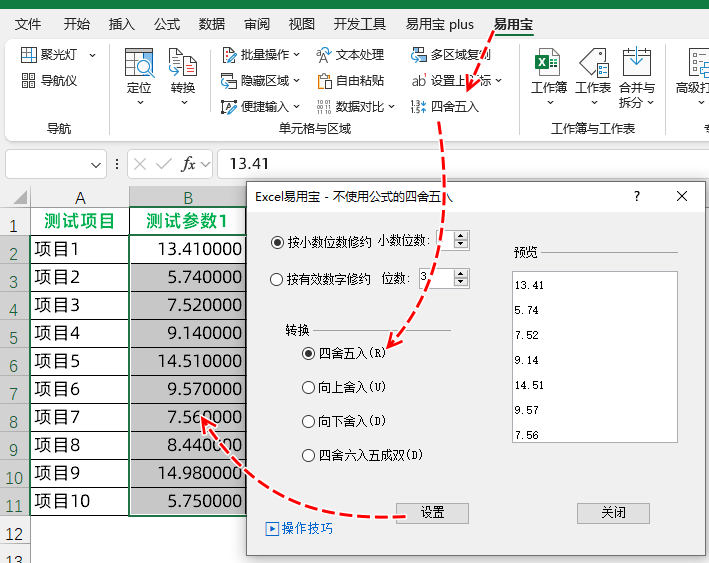Switch to the 开始 tab
This screenshot has height=563, width=709.
coord(76,24)
